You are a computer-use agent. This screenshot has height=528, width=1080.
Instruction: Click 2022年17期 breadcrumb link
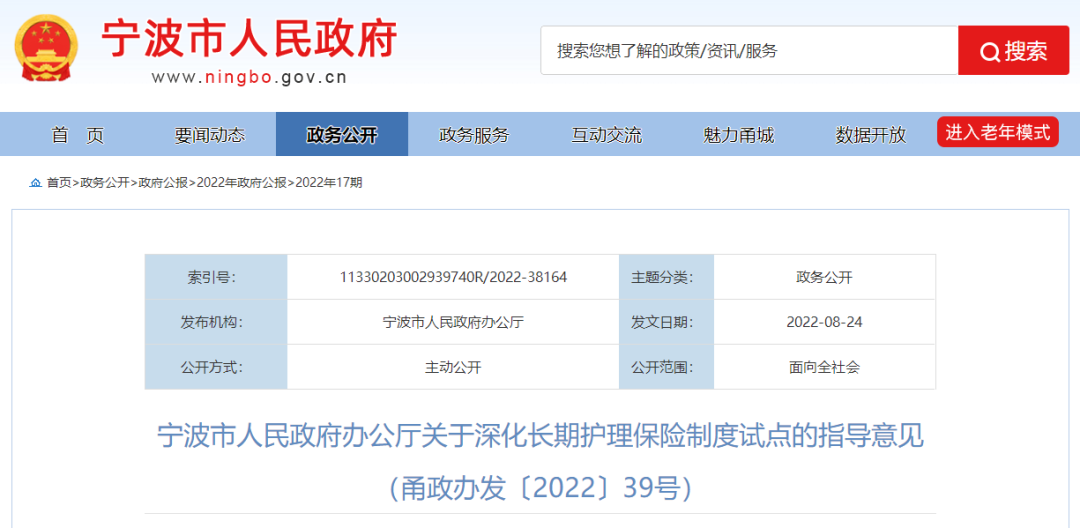pyautogui.click(x=327, y=183)
